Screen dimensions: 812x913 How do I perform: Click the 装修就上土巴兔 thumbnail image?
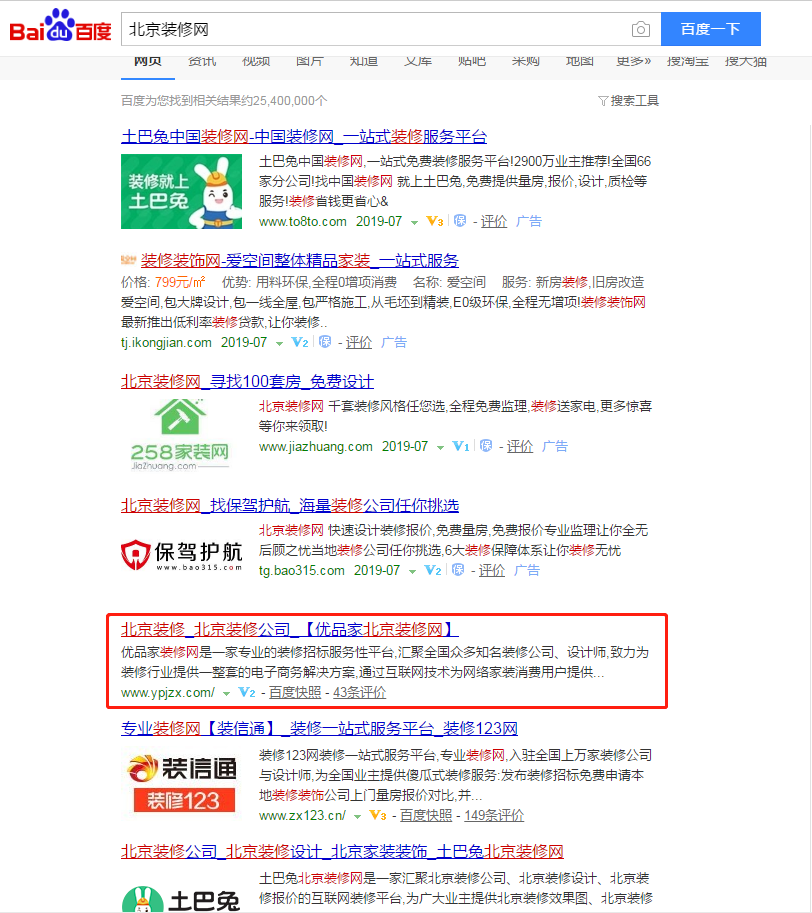182,192
